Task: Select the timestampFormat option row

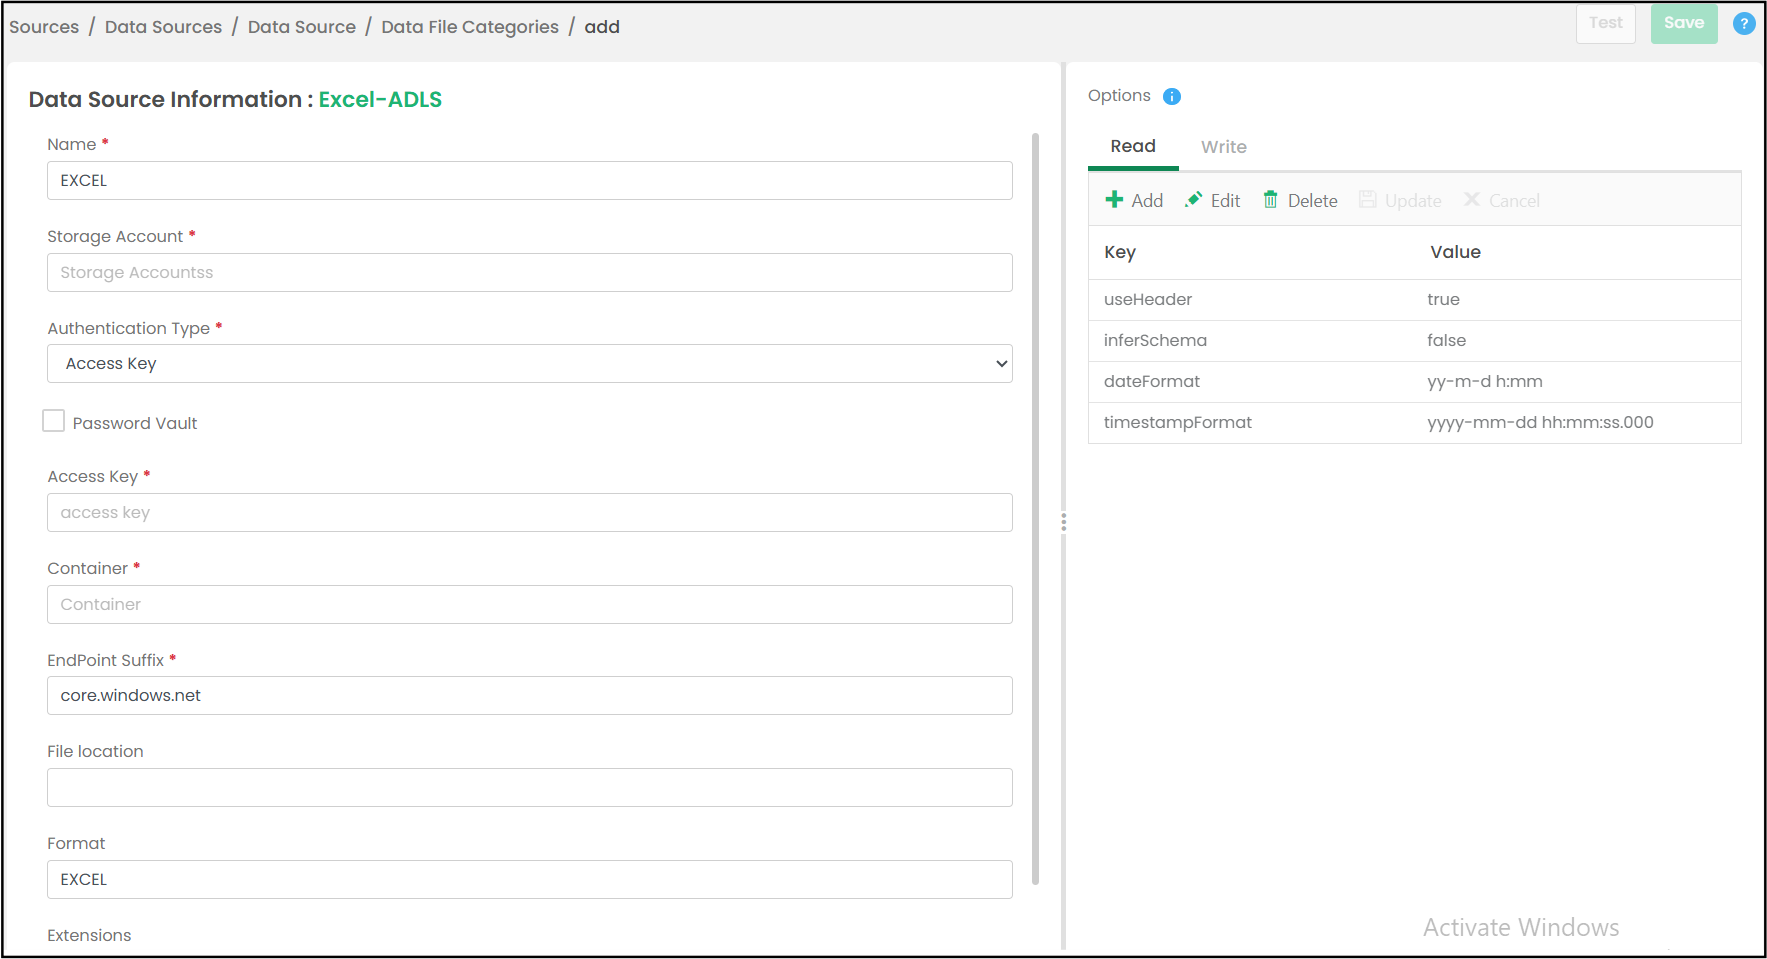Action: click(1414, 423)
